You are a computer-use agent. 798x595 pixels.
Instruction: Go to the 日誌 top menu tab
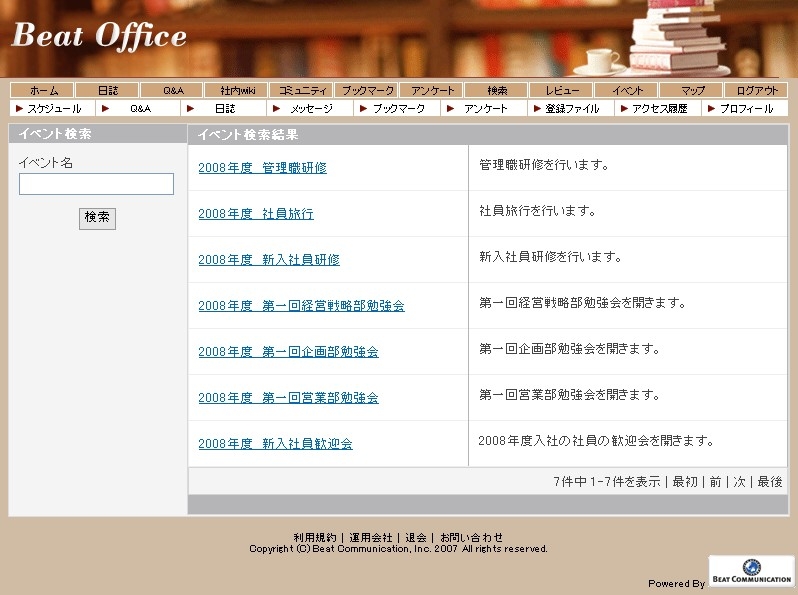(x=107, y=90)
